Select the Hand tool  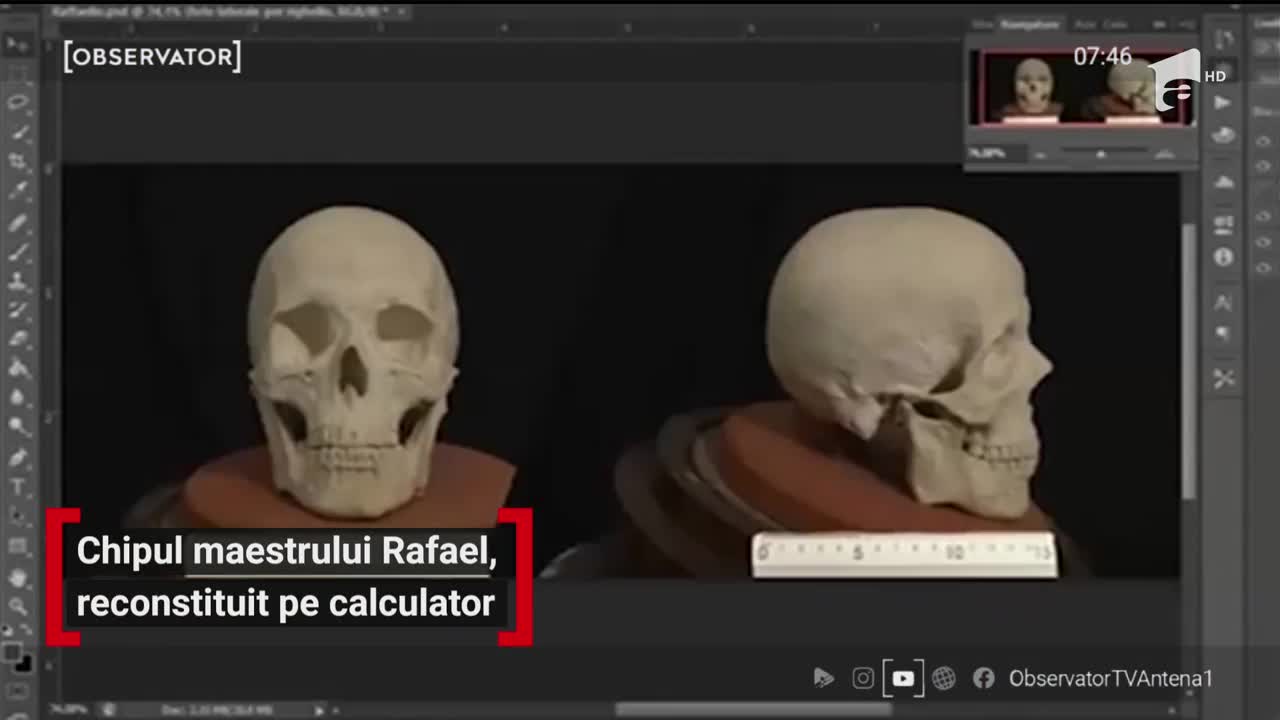pyautogui.click(x=17, y=577)
